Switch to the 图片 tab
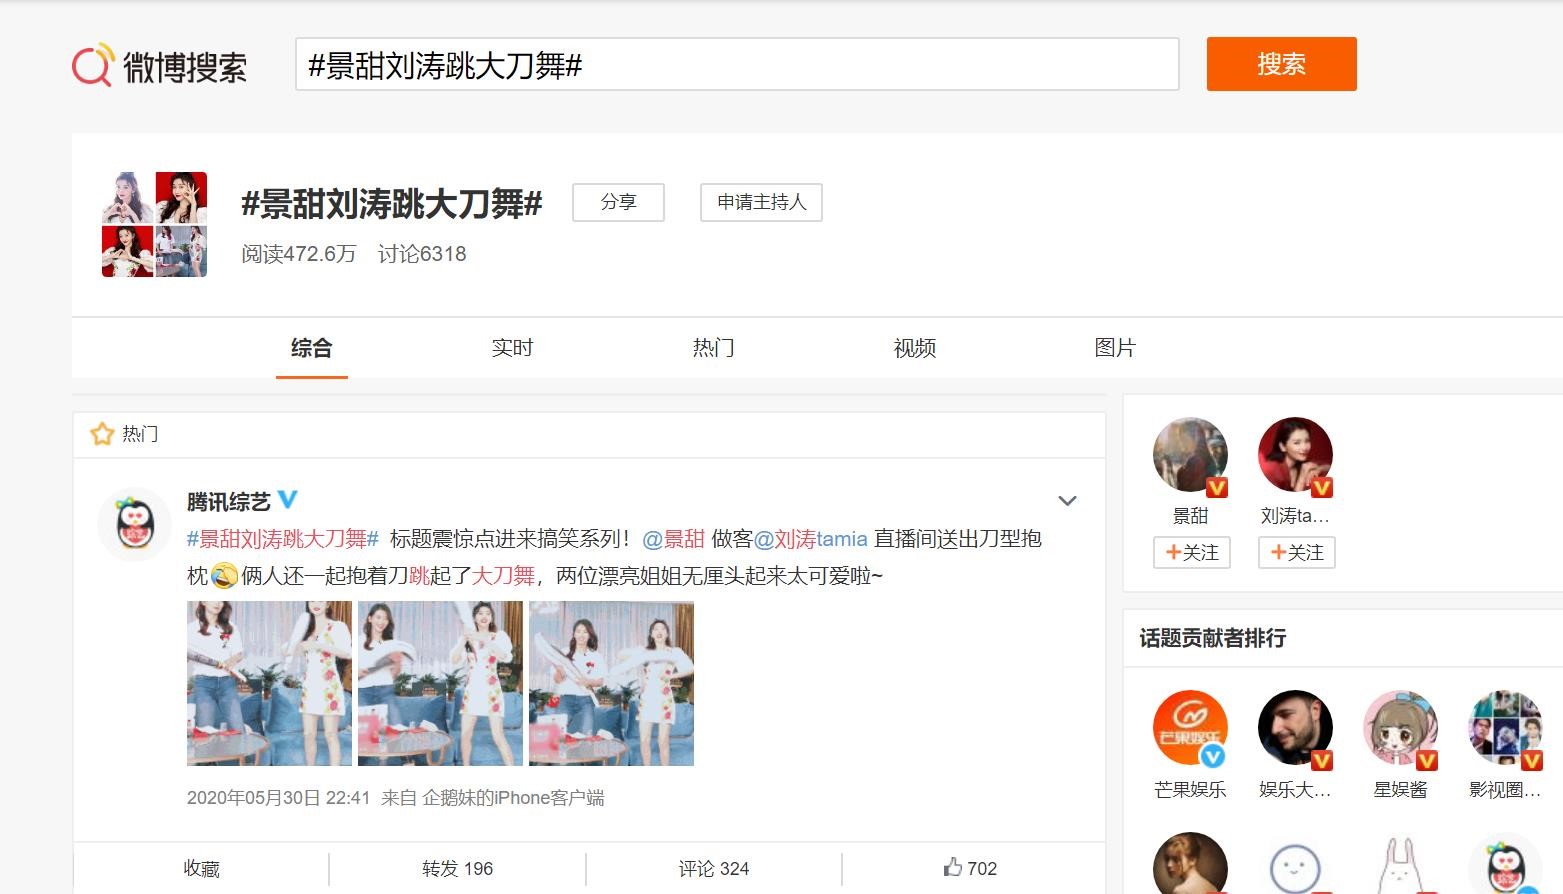The height and width of the screenshot is (894, 1563). point(1115,348)
